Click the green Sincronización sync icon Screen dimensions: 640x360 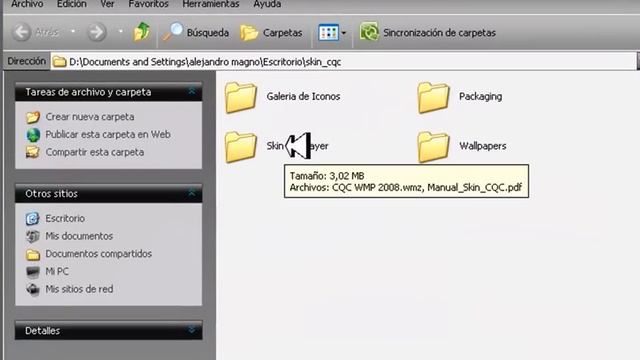(x=369, y=32)
